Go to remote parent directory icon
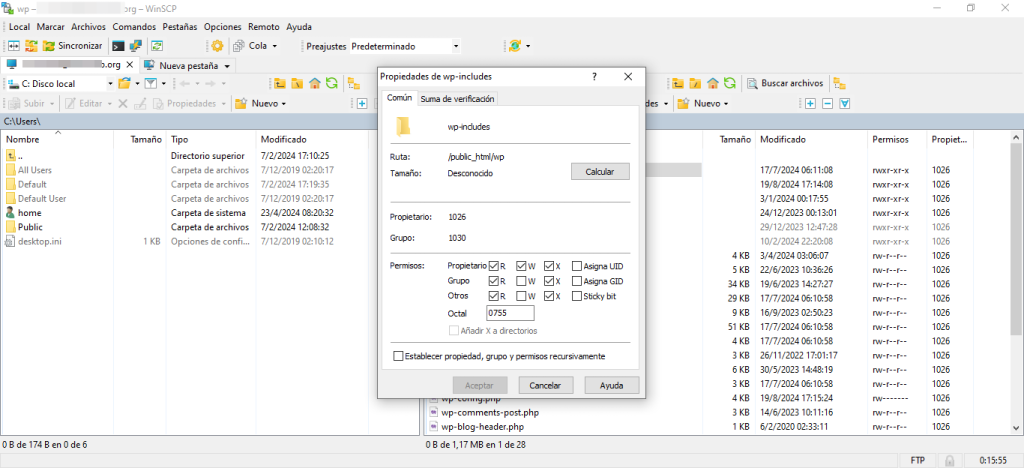Screen dimensions: 1024x468 click(679, 84)
